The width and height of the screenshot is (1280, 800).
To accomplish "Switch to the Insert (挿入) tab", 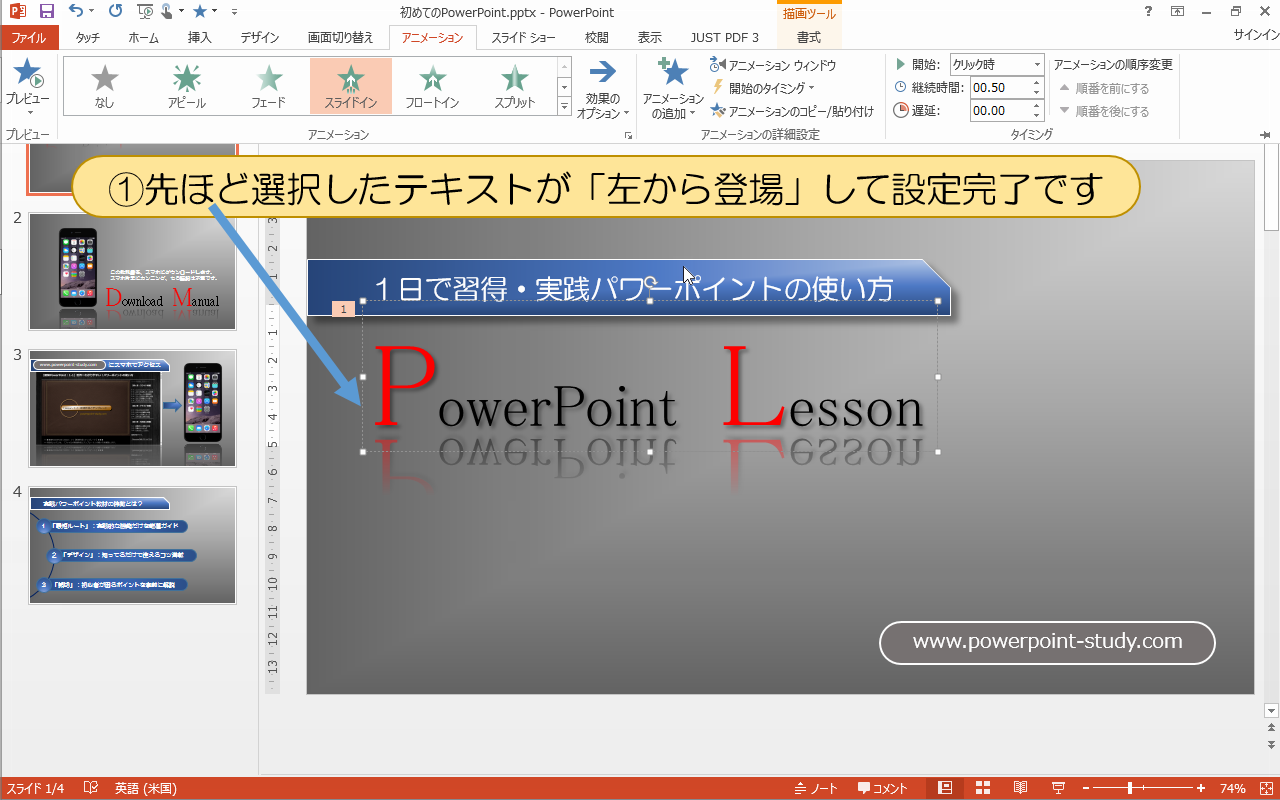I will point(200,38).
